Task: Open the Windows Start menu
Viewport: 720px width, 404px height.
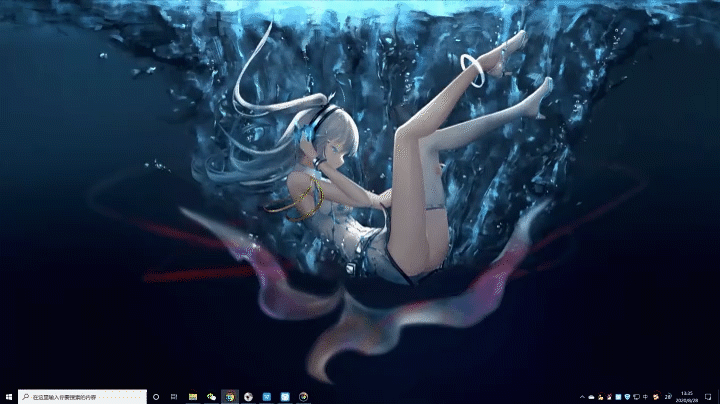Action: 8,396
